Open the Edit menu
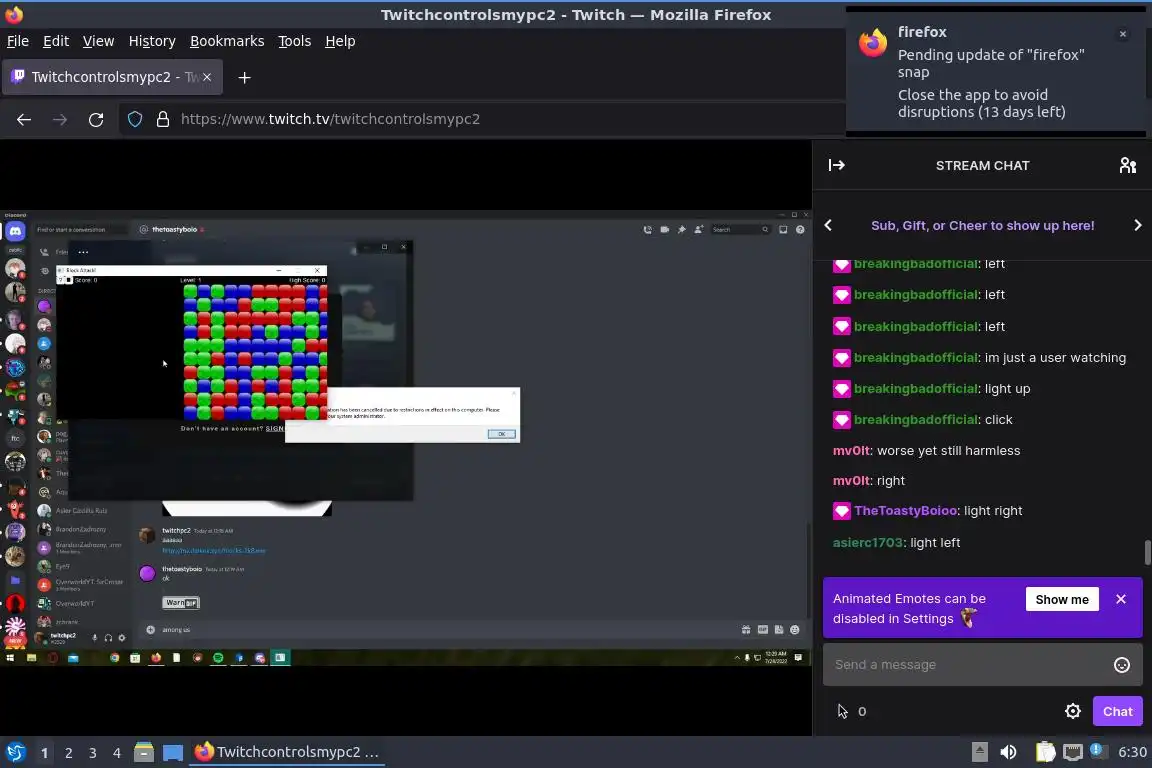The height and width of the screenshot is (768, 1152). click(56, 41)
